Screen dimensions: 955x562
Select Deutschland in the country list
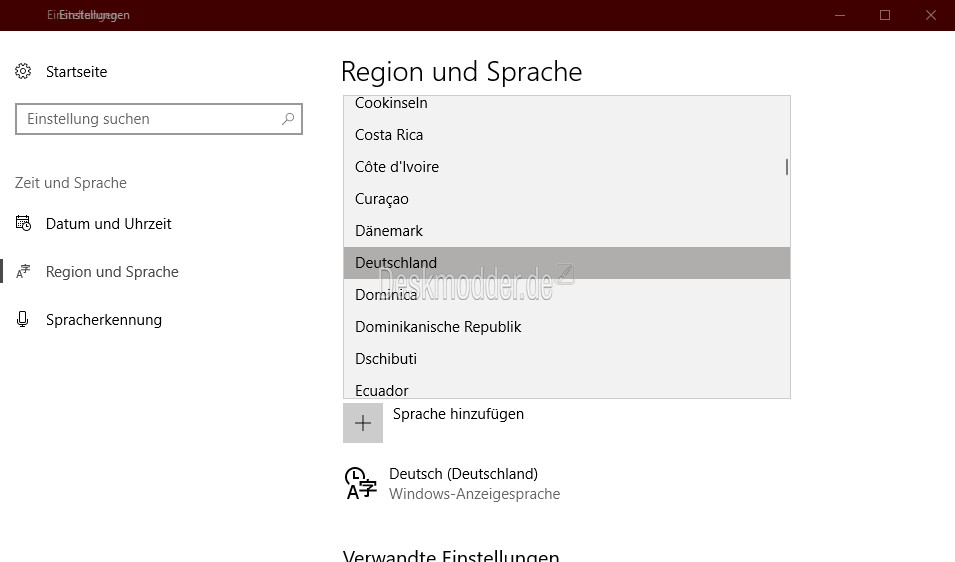[x=566, y=263]
